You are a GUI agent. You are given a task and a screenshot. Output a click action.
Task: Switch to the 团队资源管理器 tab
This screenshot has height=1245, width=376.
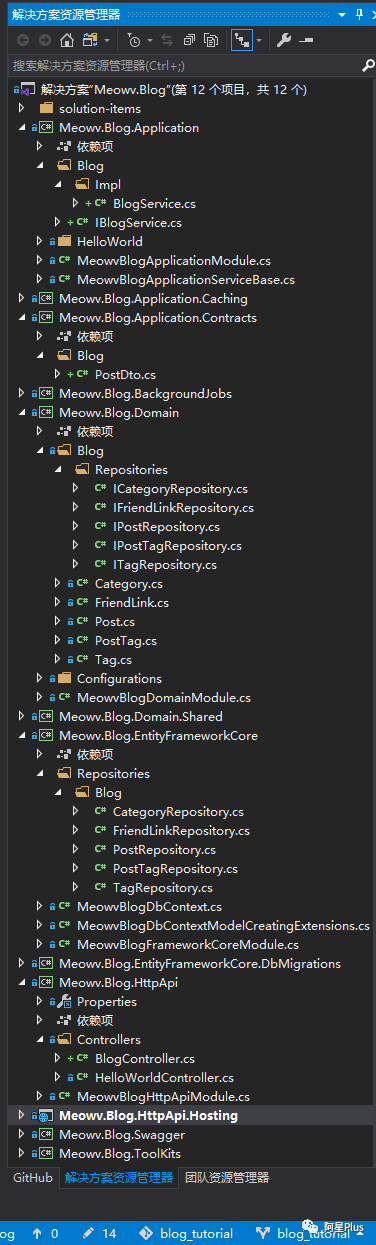227,1177
